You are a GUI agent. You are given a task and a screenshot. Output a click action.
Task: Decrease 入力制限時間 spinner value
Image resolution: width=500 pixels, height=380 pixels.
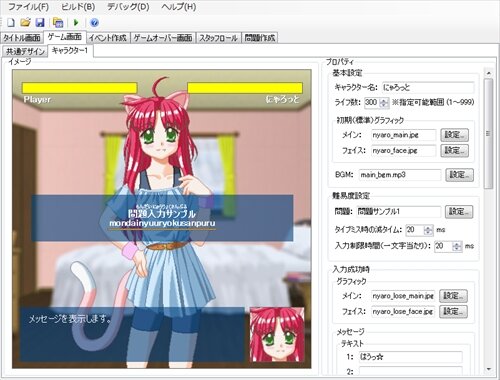point(457,249)
